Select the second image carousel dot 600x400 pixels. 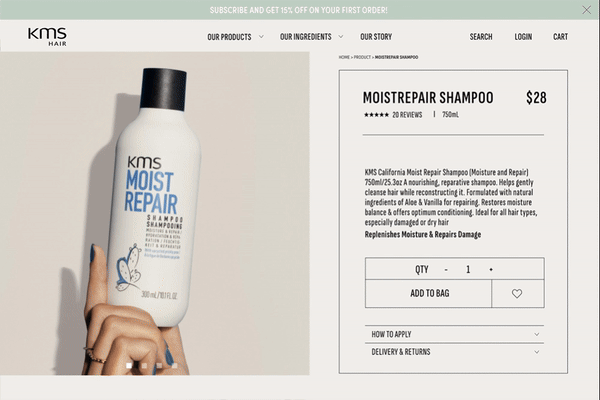click(x=144, y=366)
